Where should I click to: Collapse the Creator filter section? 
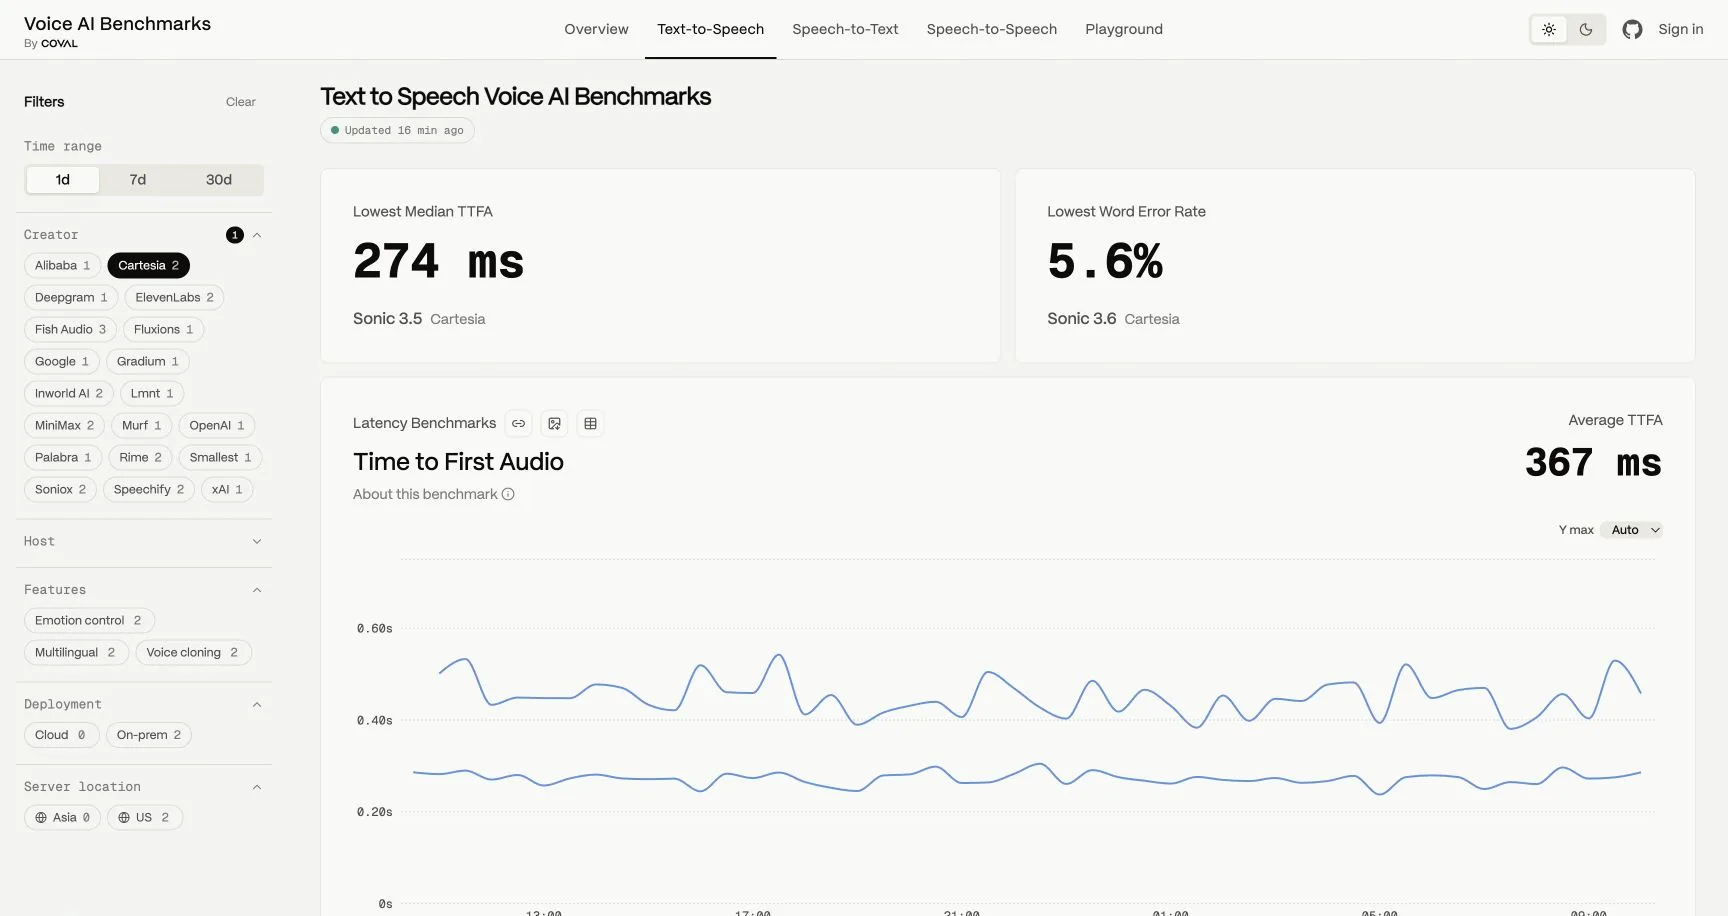(257, 235)
